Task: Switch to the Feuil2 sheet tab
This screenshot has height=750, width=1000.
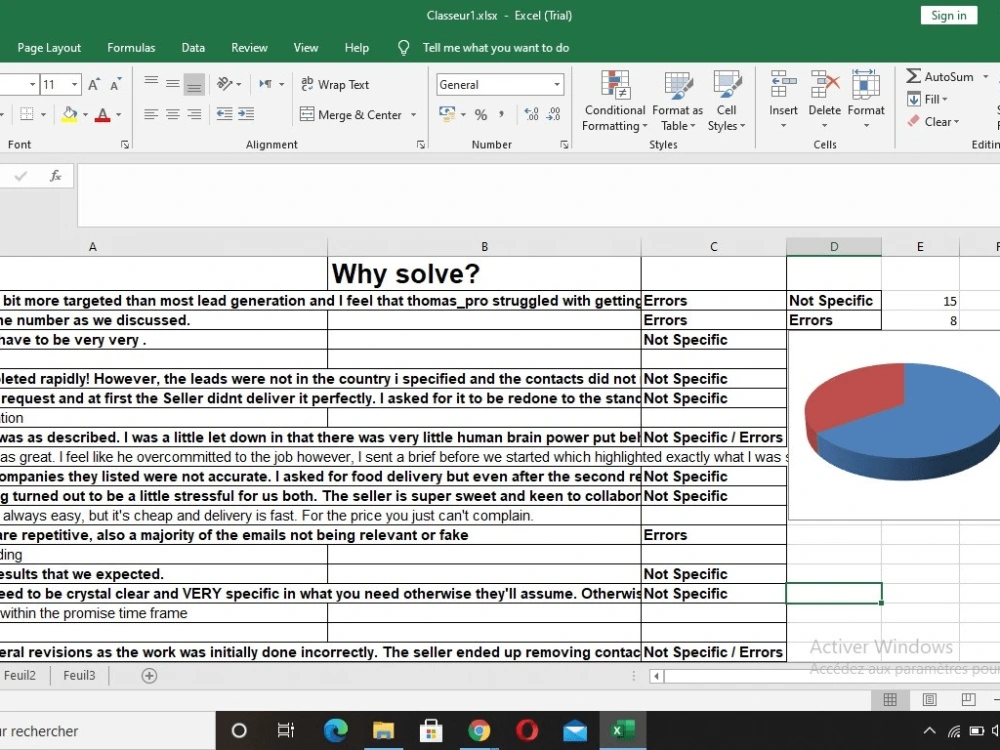Action: [x=20, y=675]
